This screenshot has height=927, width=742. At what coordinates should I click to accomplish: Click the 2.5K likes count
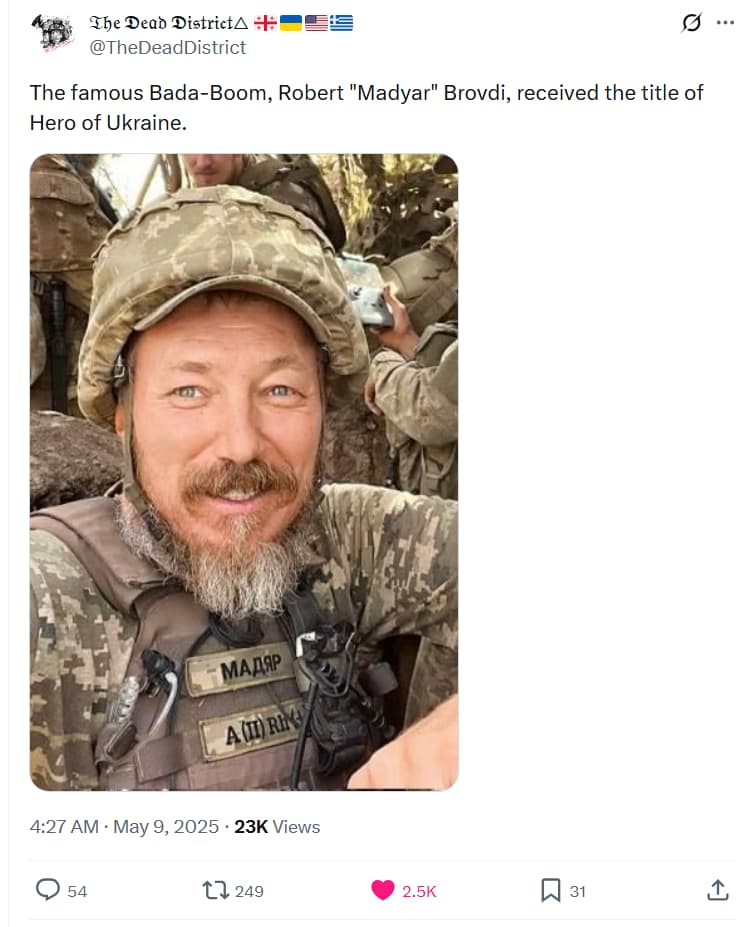point(419,892)
